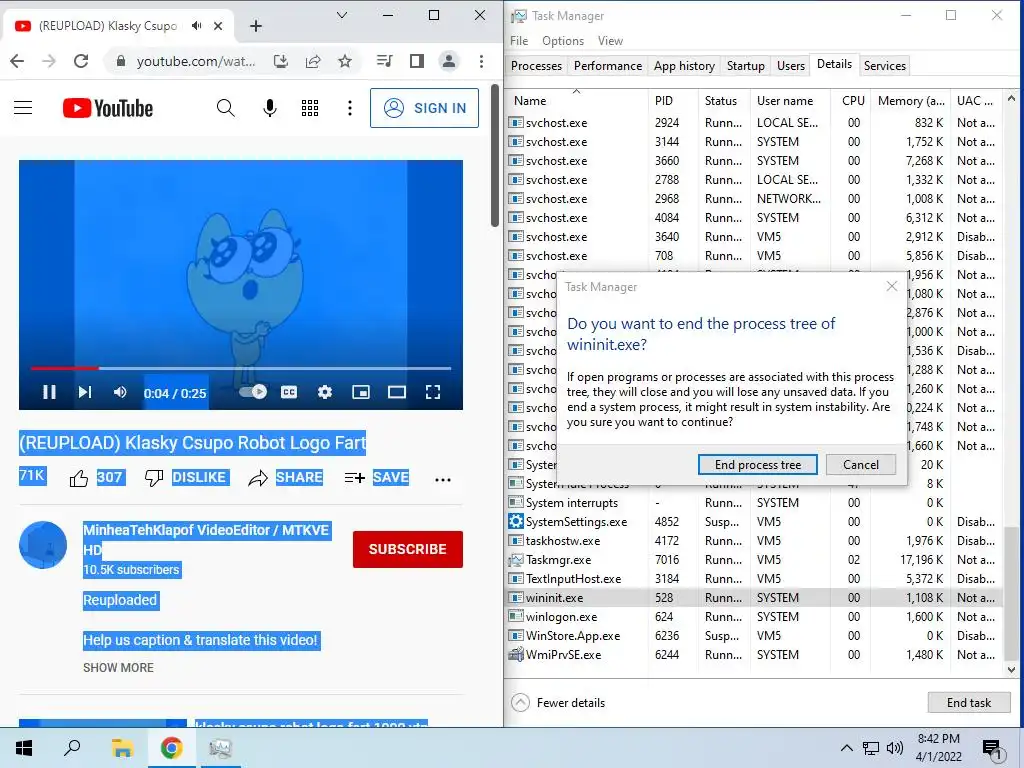Open the channel avatar
The image size is (1024, 768).
[x=43, y=545]
